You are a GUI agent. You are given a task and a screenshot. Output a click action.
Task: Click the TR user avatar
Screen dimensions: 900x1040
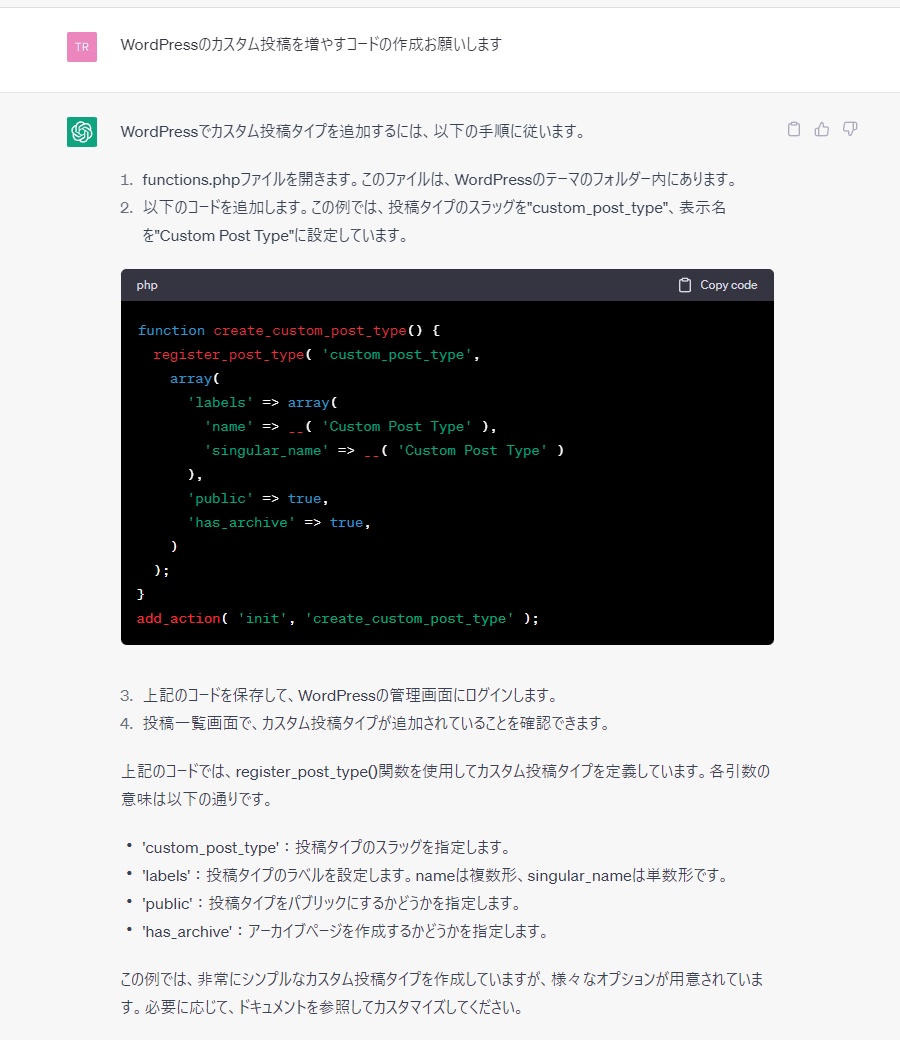82,47
